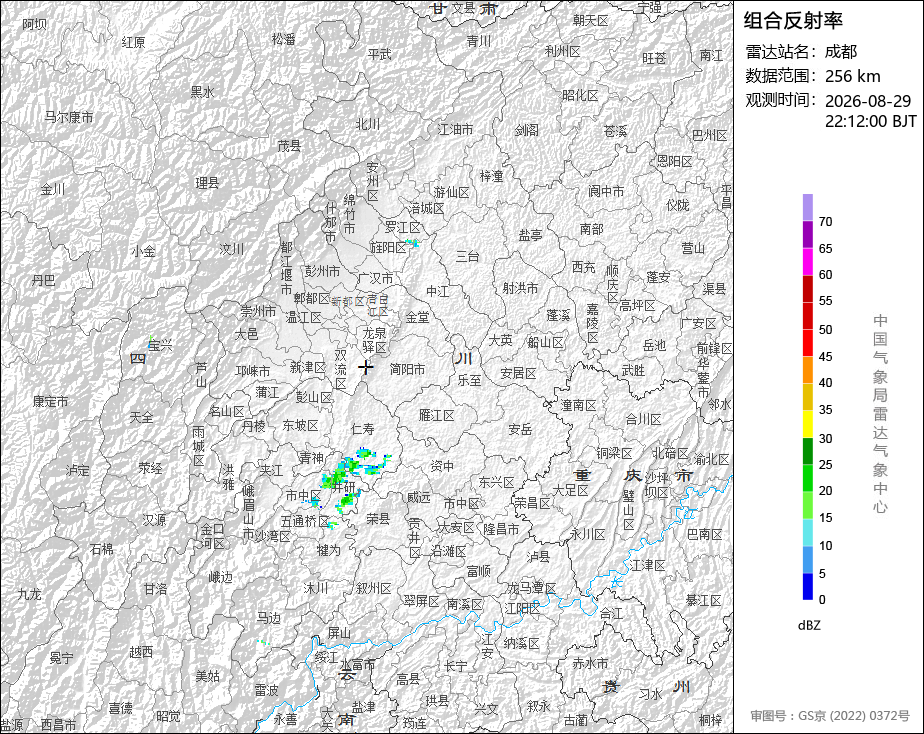
Task: Click the purple 70 dBZ color swatch
Action: 808,207
